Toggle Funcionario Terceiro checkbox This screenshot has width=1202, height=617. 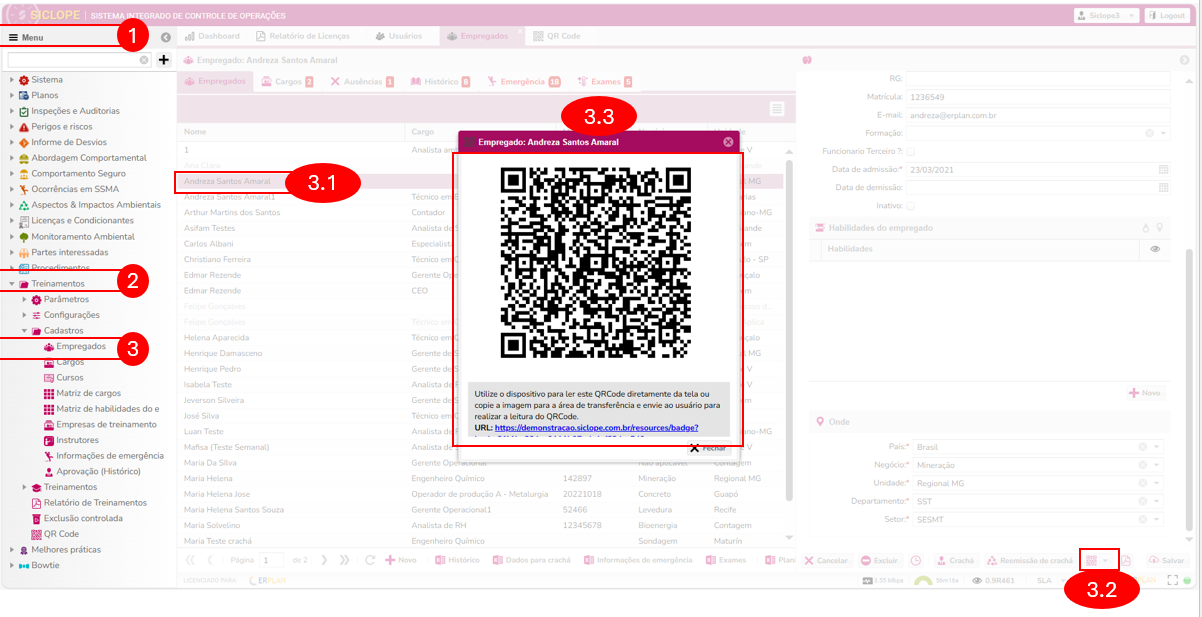coord(910,151)
